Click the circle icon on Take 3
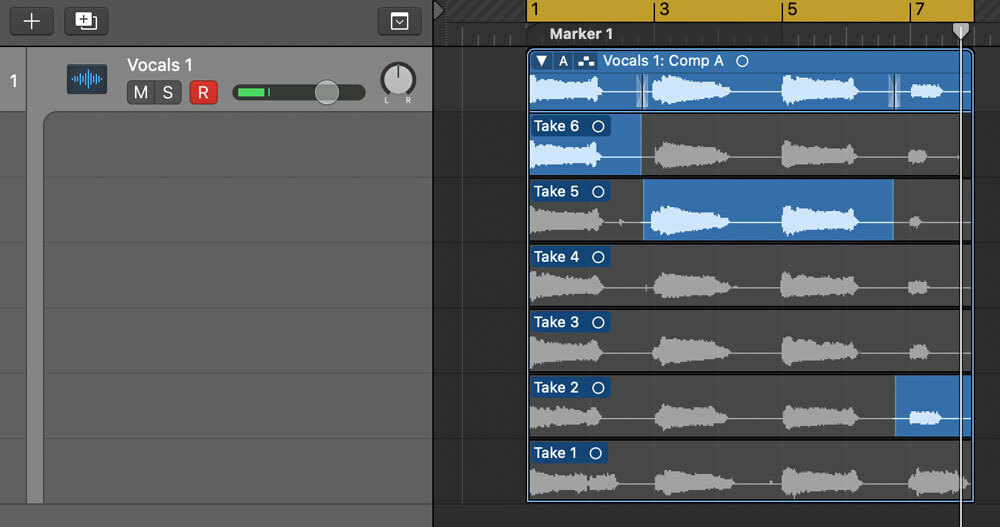This screenshot has width=1000, height=527. click(x=598, y=322)
